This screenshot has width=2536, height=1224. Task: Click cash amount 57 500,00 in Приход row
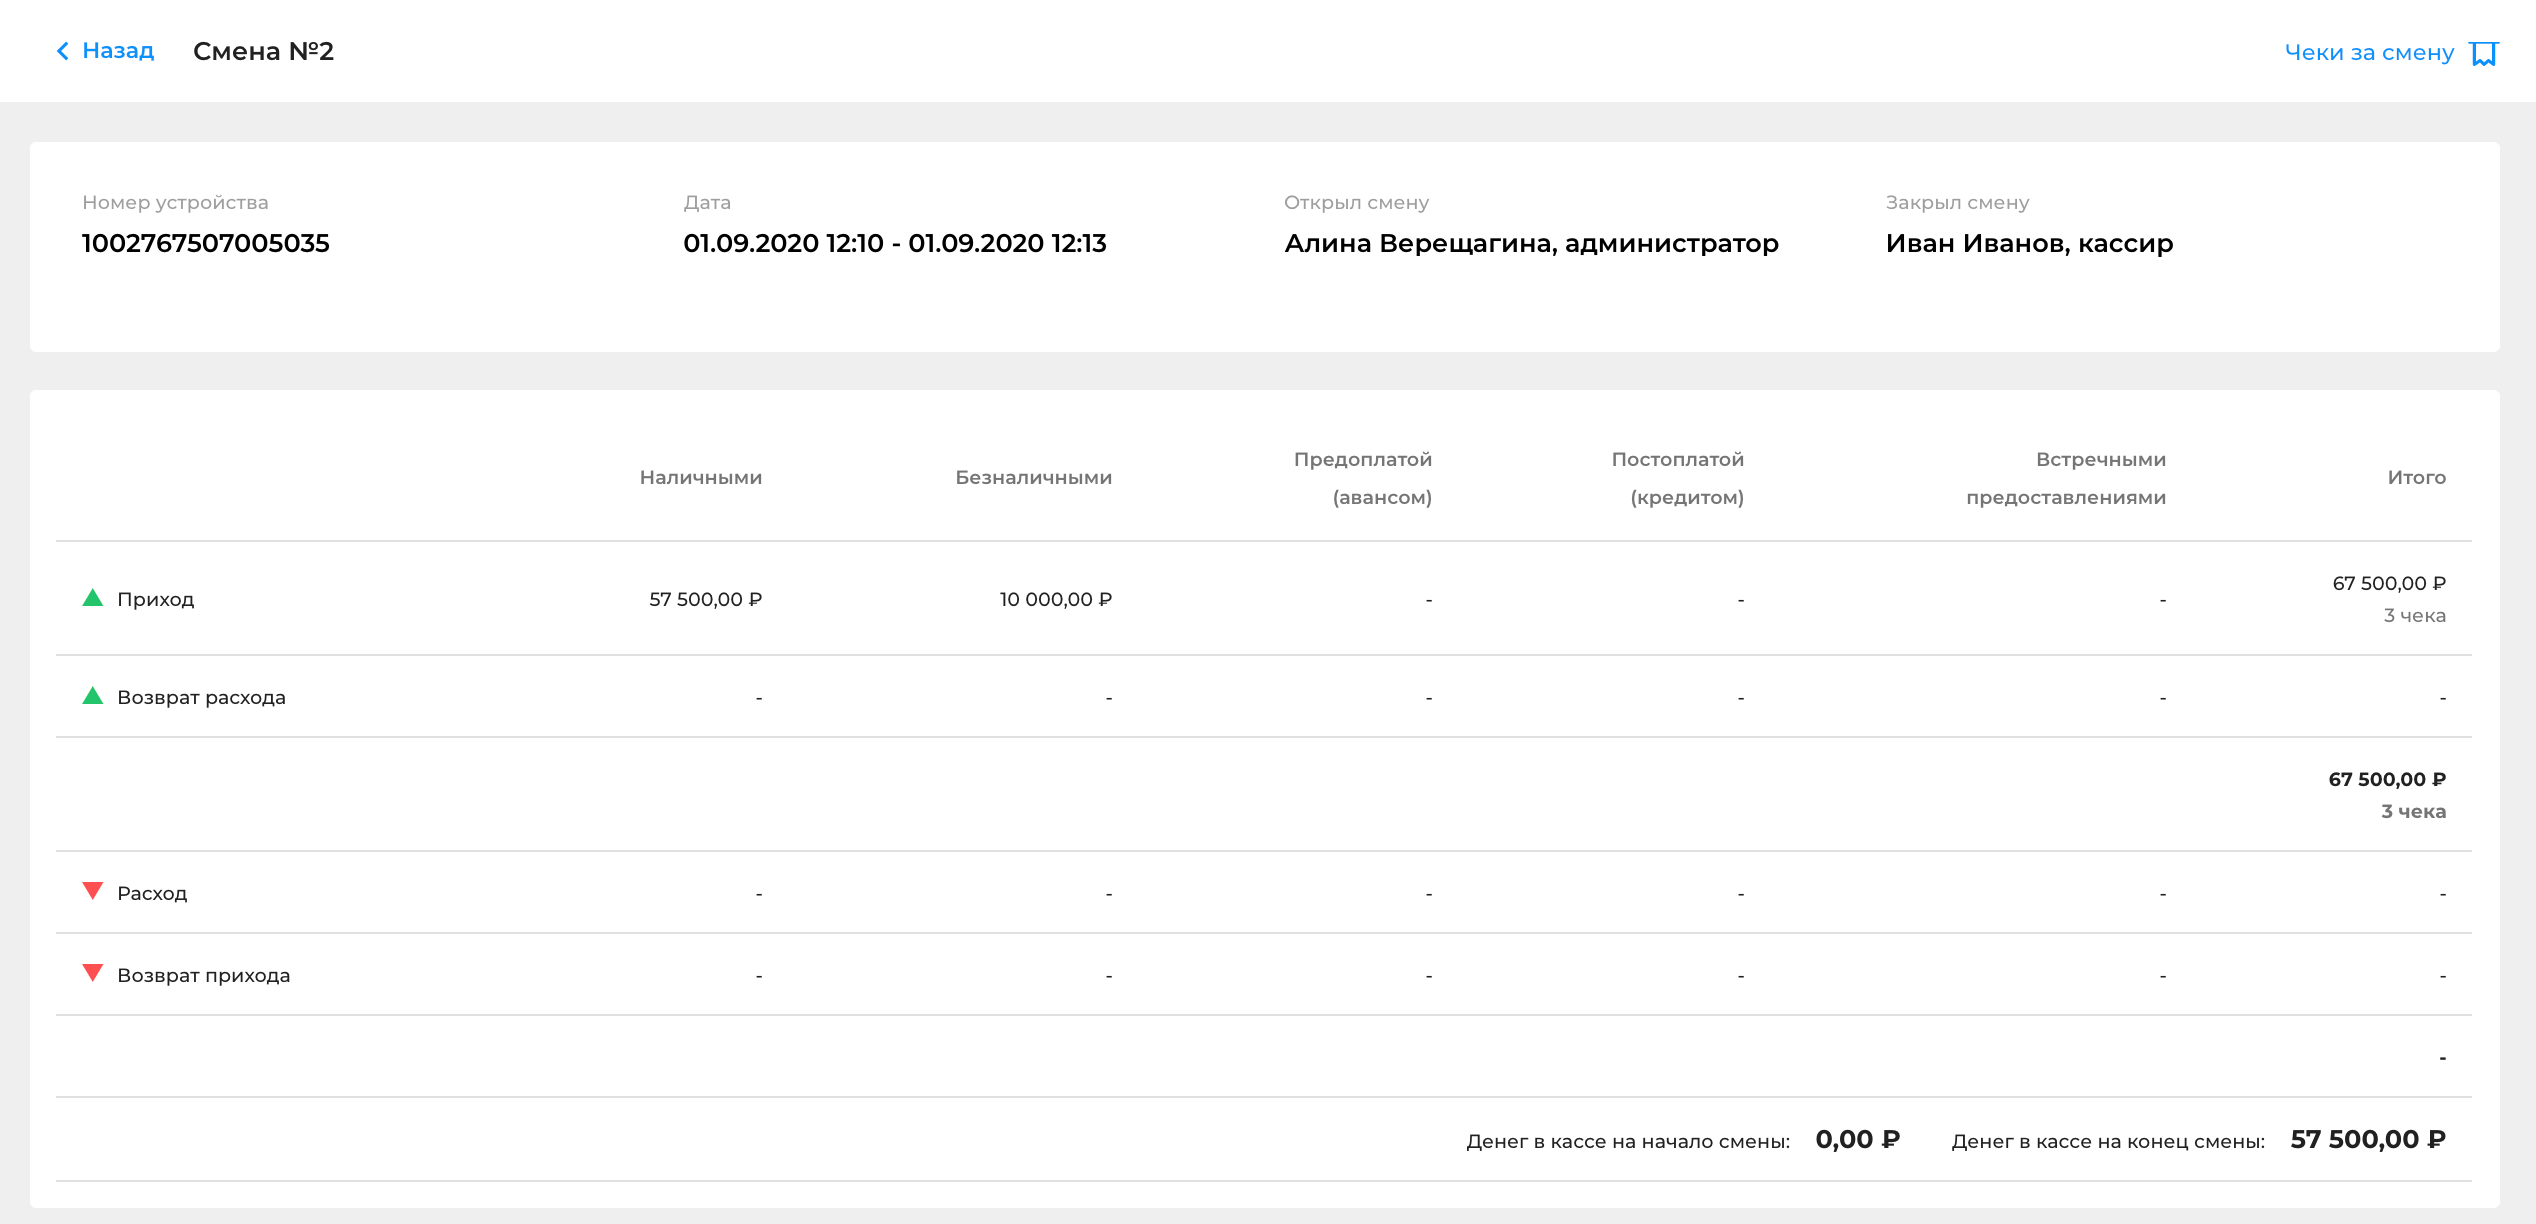(x=705, y=599)
